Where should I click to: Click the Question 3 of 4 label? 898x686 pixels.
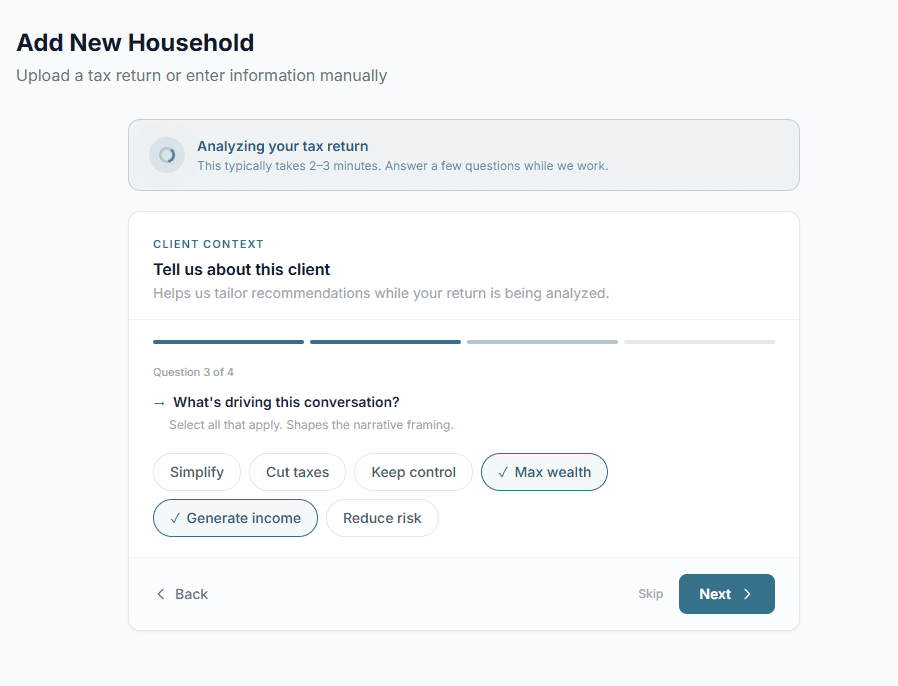[x=193, y=371]
